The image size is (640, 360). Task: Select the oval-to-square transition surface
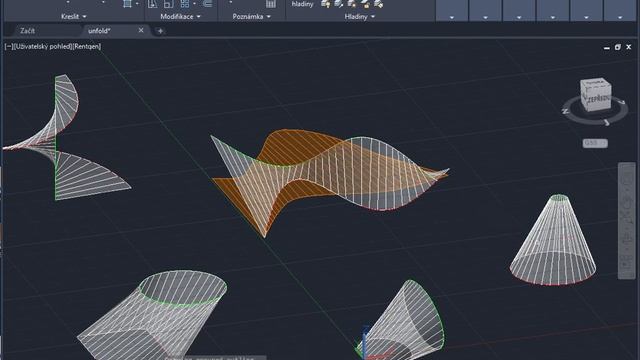(153, 316)
